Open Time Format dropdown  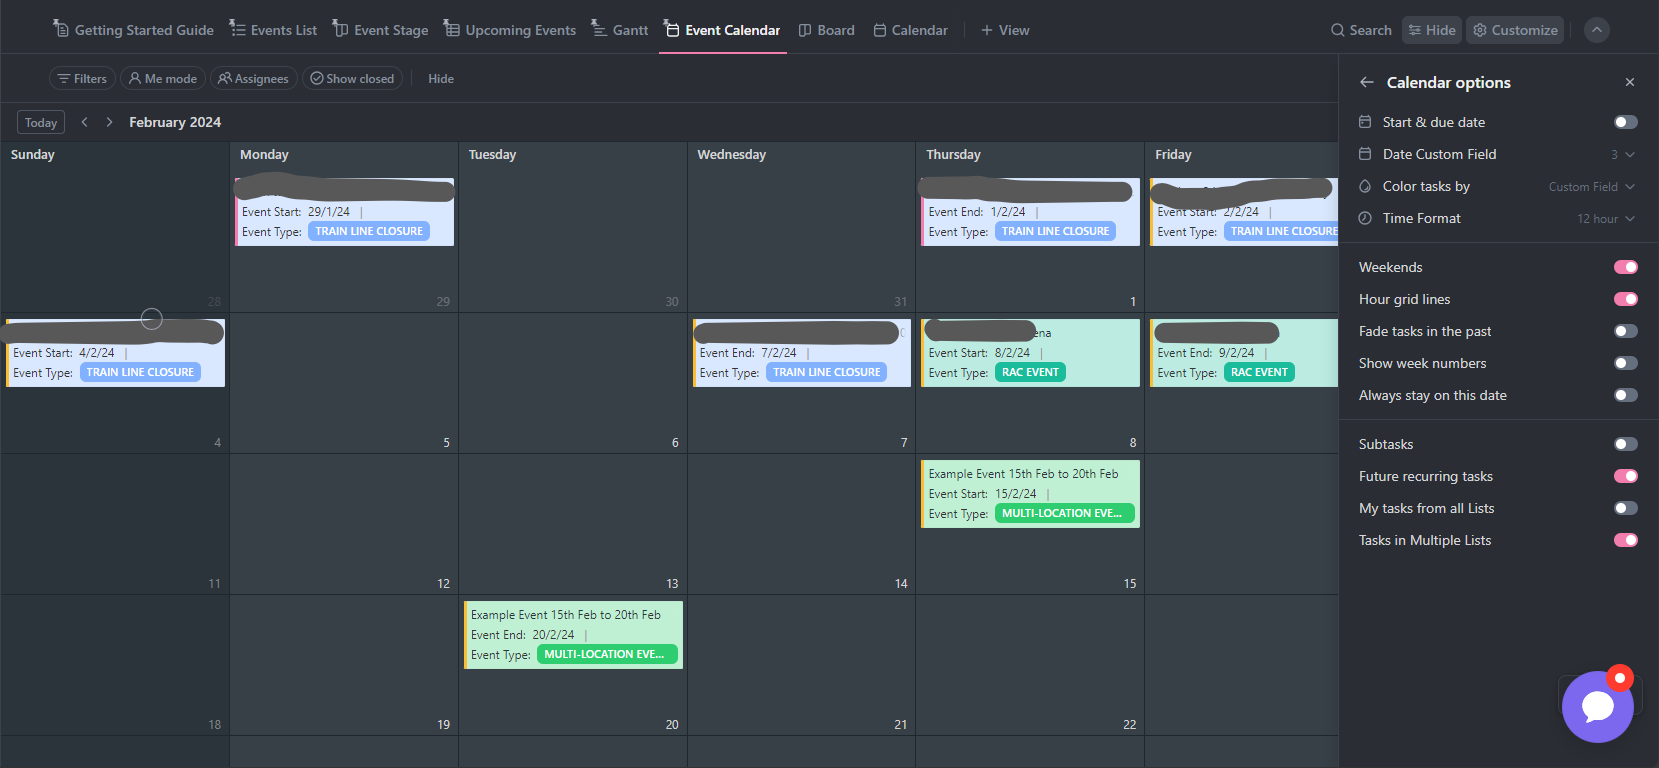1606,218
